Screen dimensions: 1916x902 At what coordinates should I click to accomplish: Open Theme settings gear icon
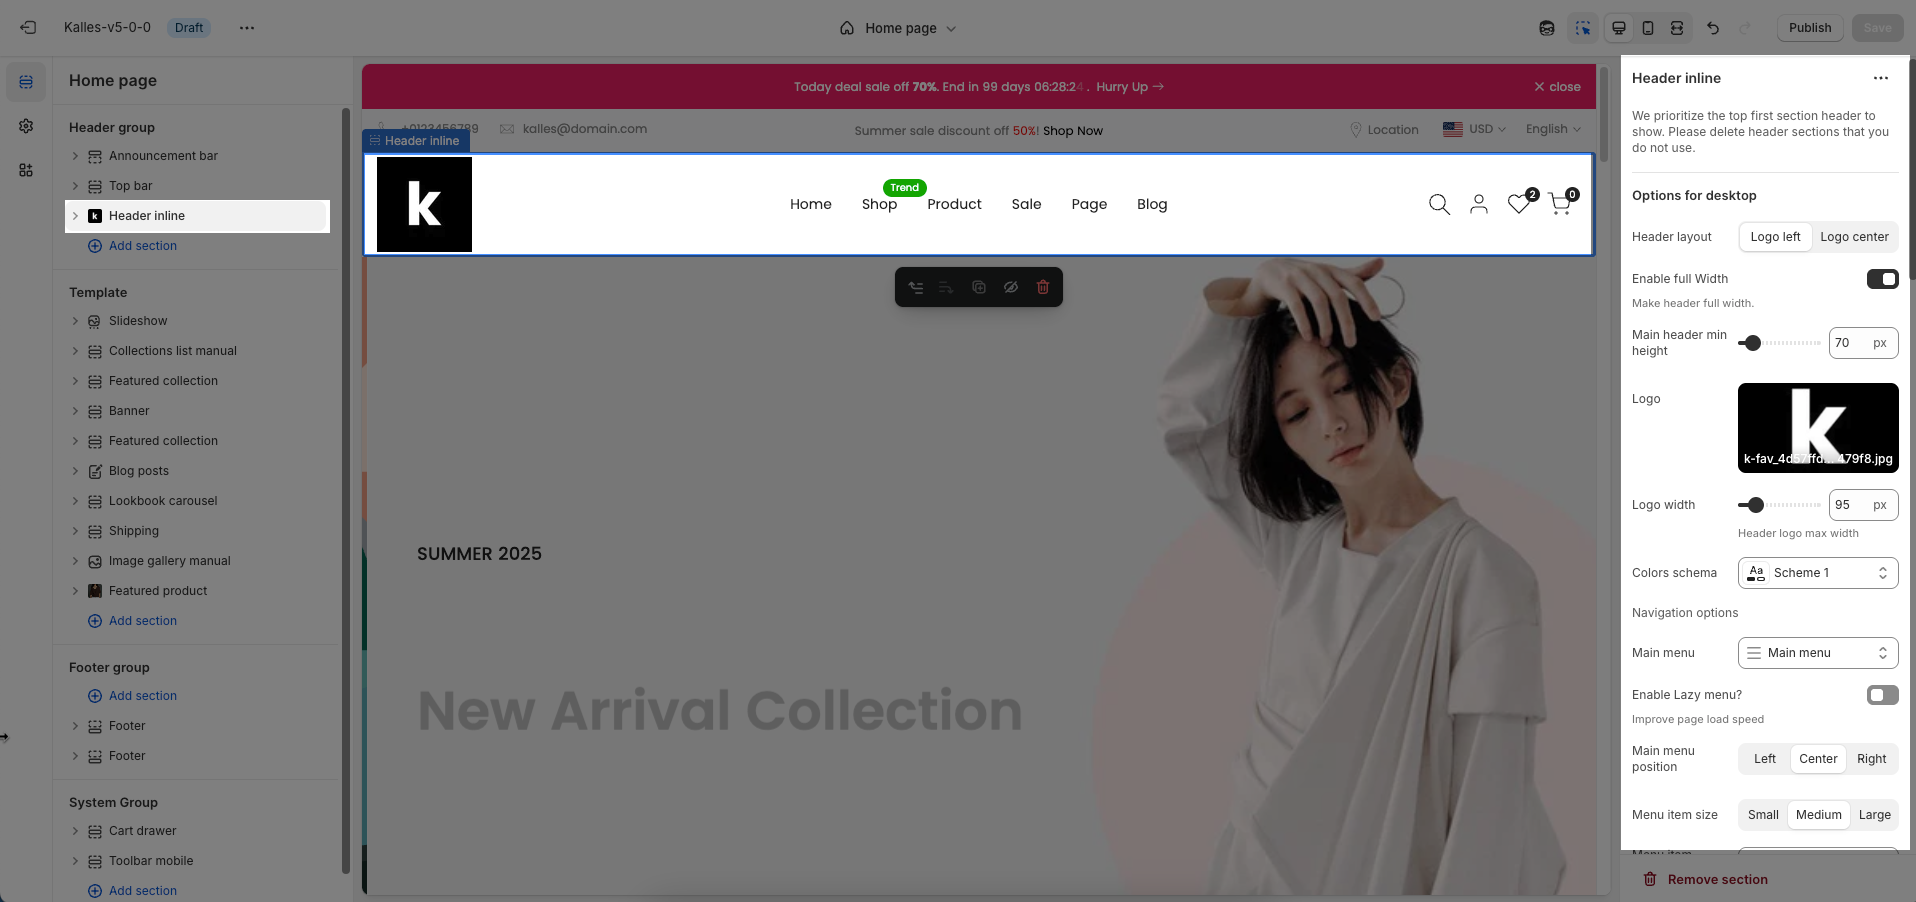pyautogui.click(x=26, y=126)
